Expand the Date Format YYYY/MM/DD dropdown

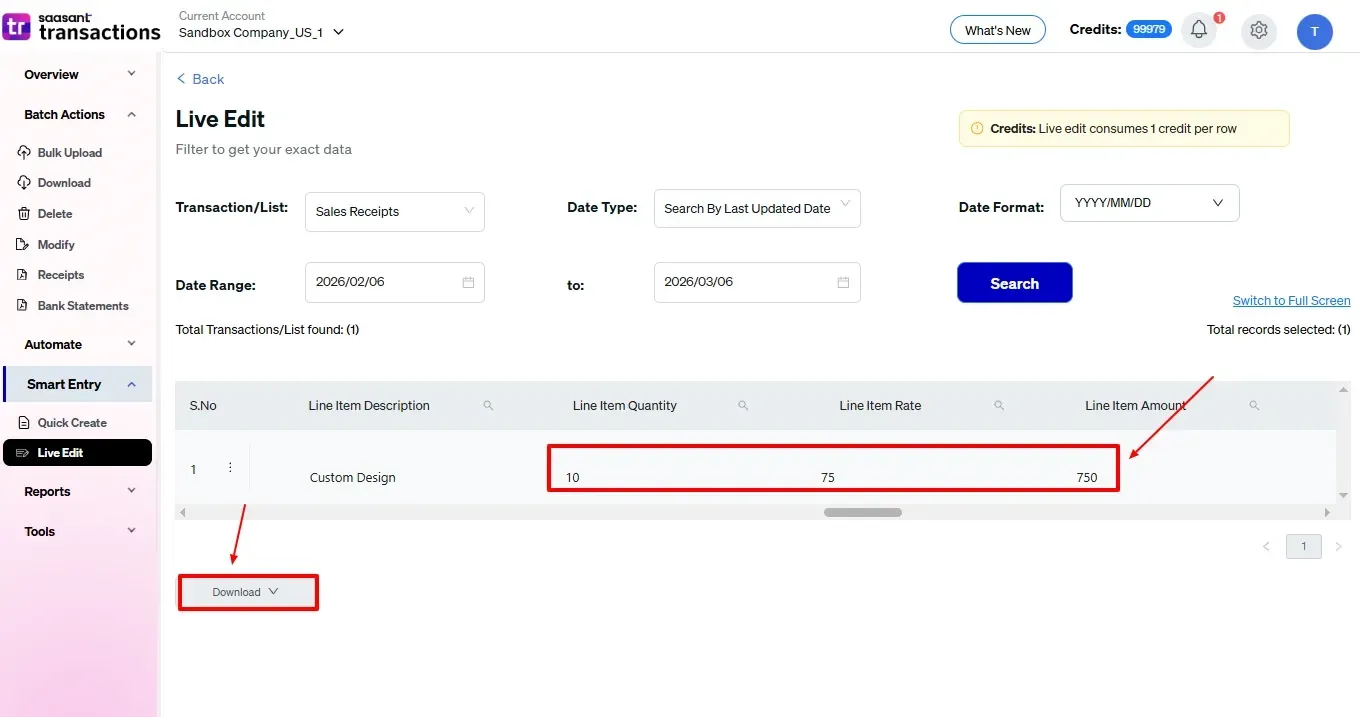tap(1149, 203)
